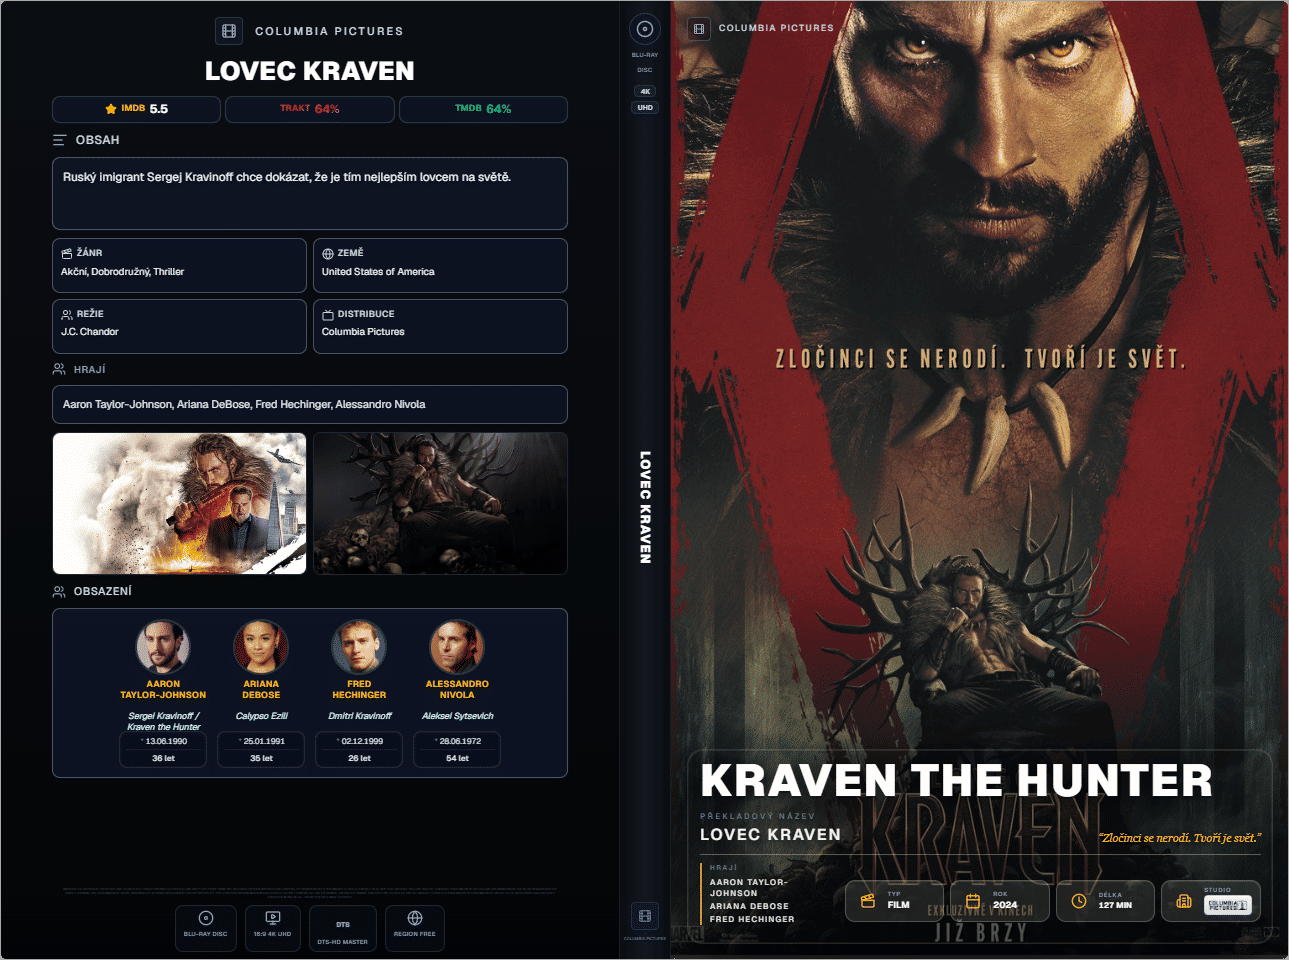Click the list icon next to OBSAH
This screenshot has width=1289, height=960.
click(59, 140)
